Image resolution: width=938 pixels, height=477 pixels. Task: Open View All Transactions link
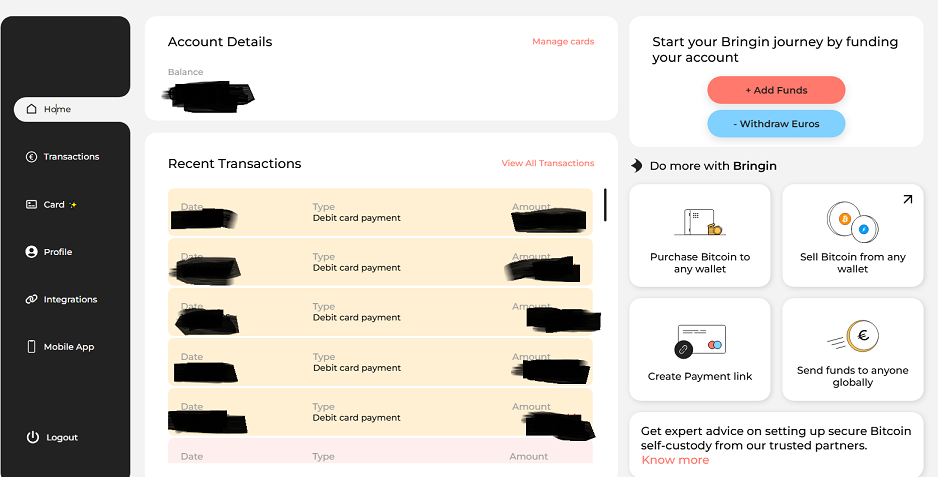click(x=547, y=163)
